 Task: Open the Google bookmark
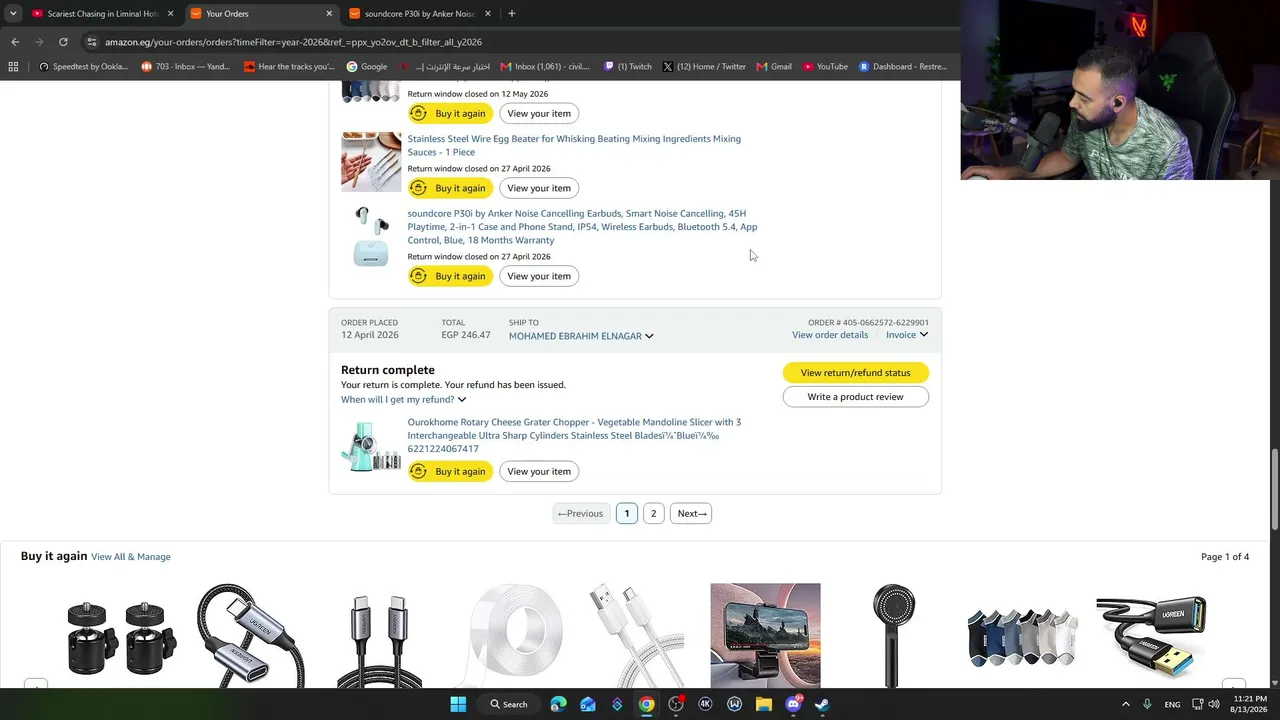[367, 67]
